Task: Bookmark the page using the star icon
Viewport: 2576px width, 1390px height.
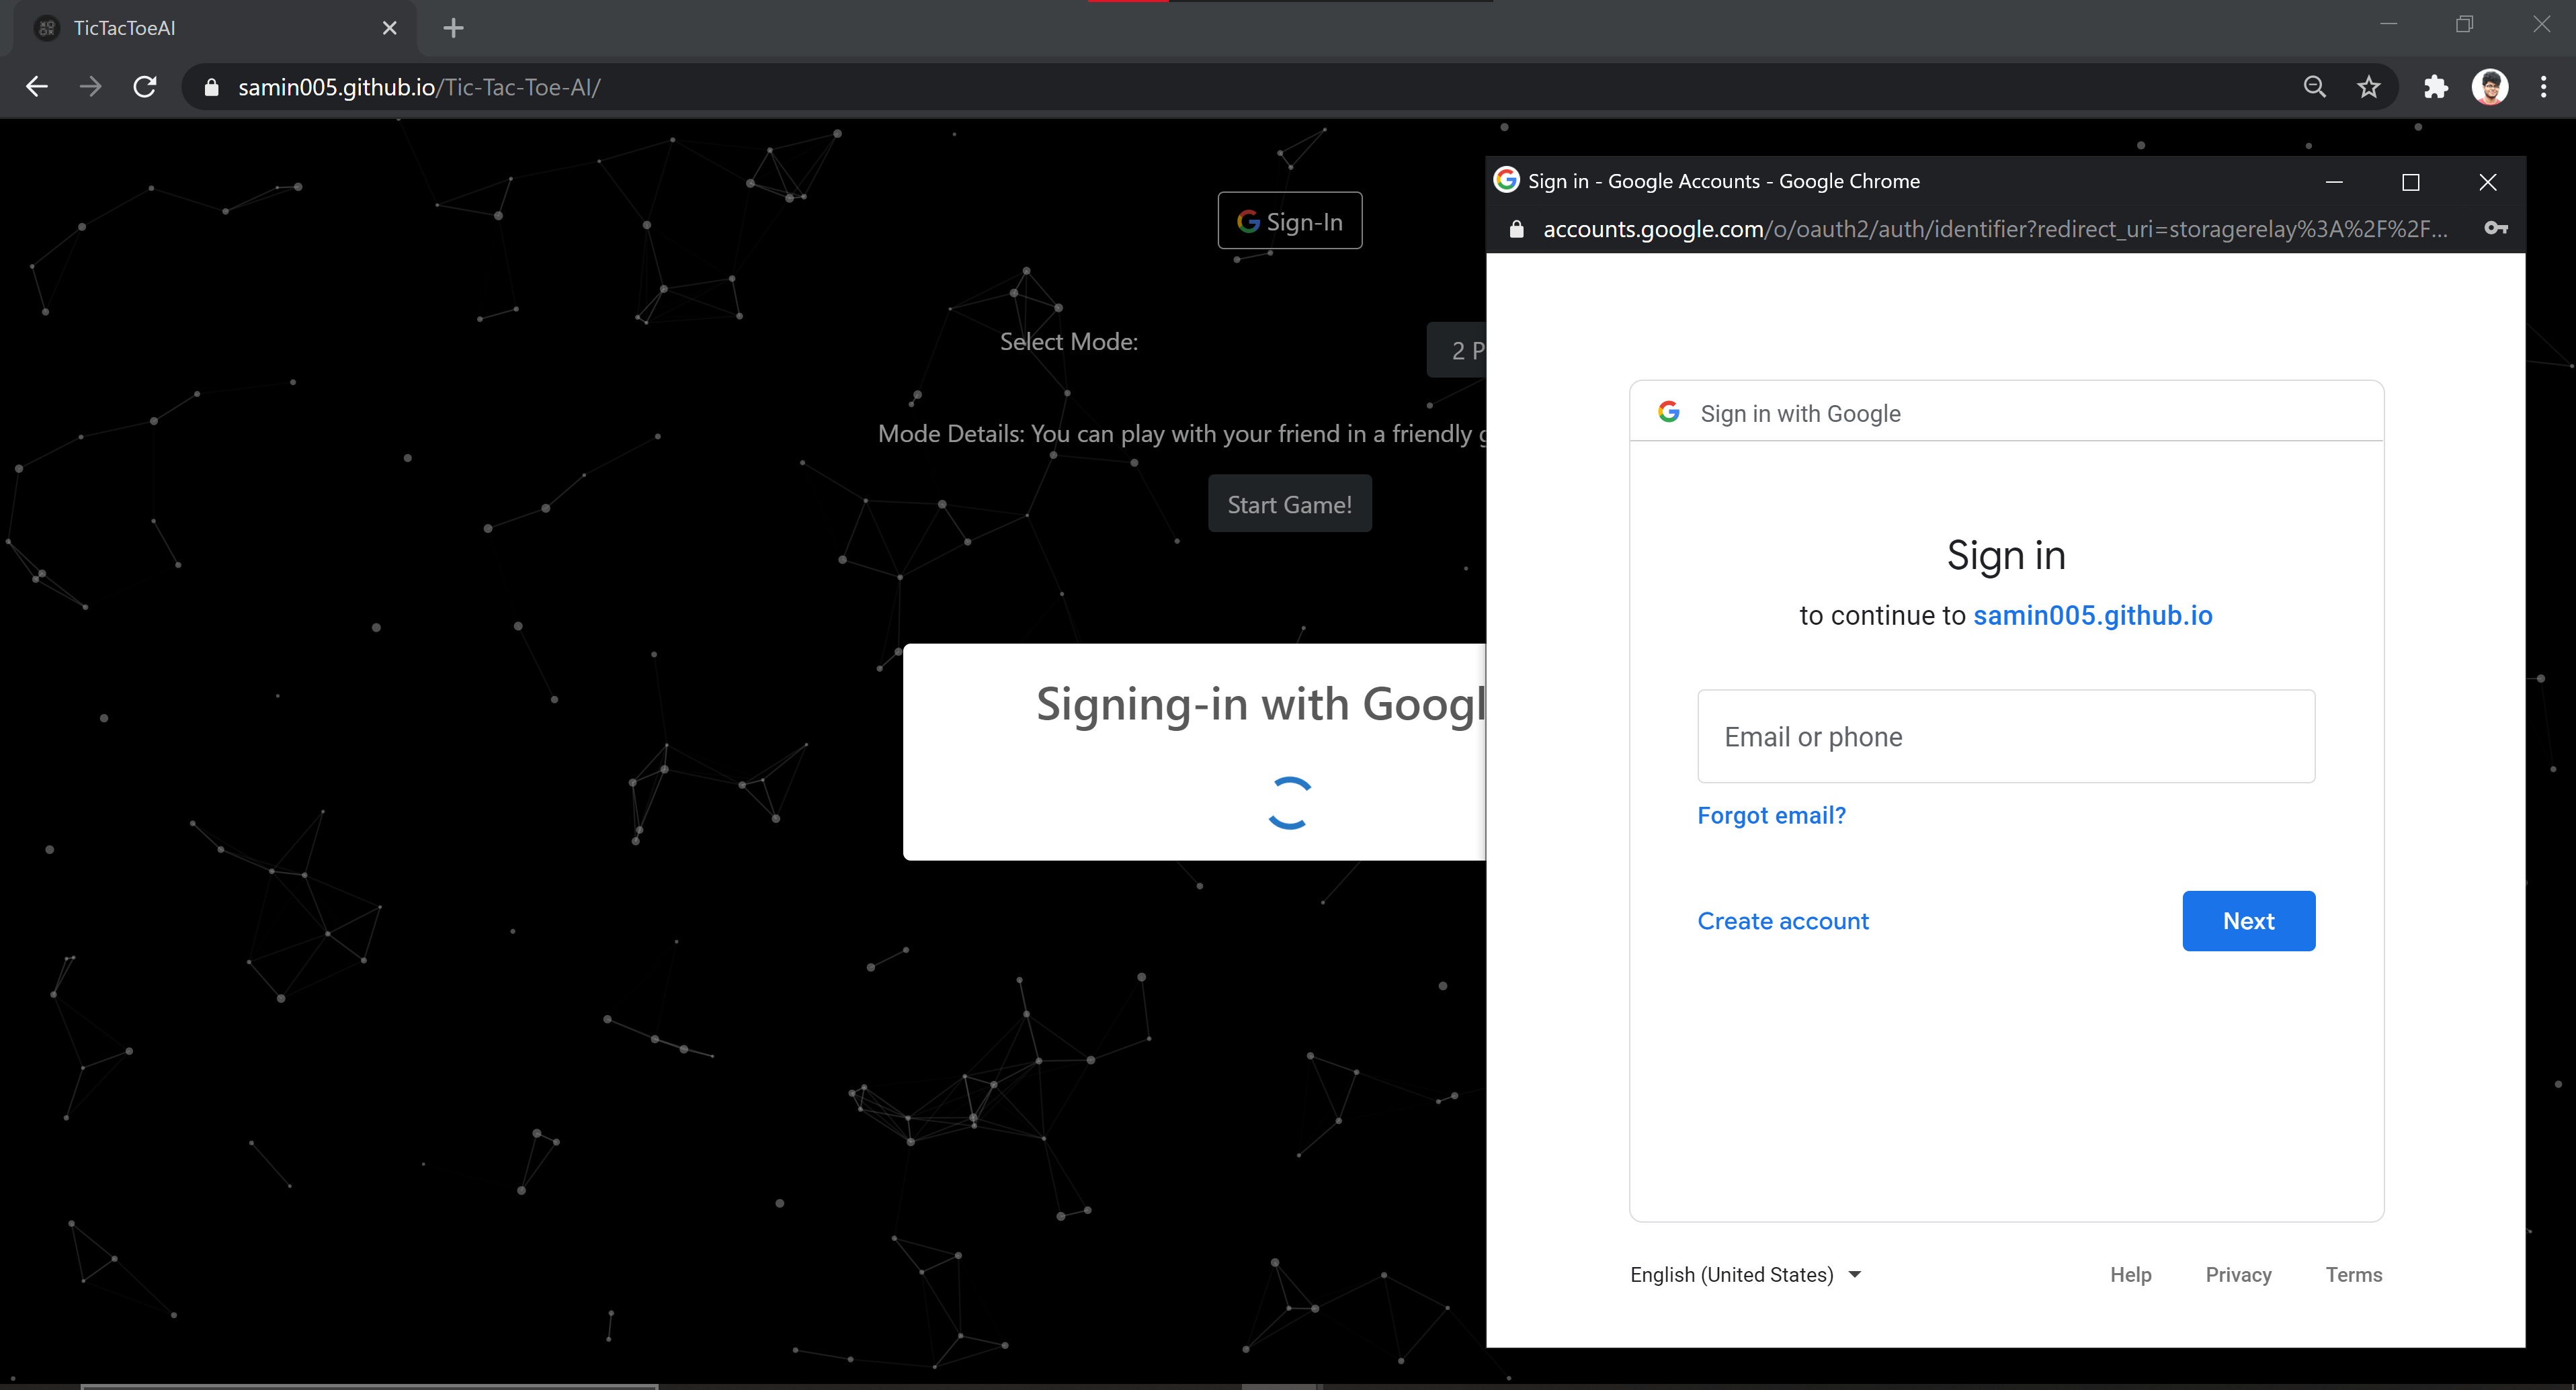Action: point(2369,86)
